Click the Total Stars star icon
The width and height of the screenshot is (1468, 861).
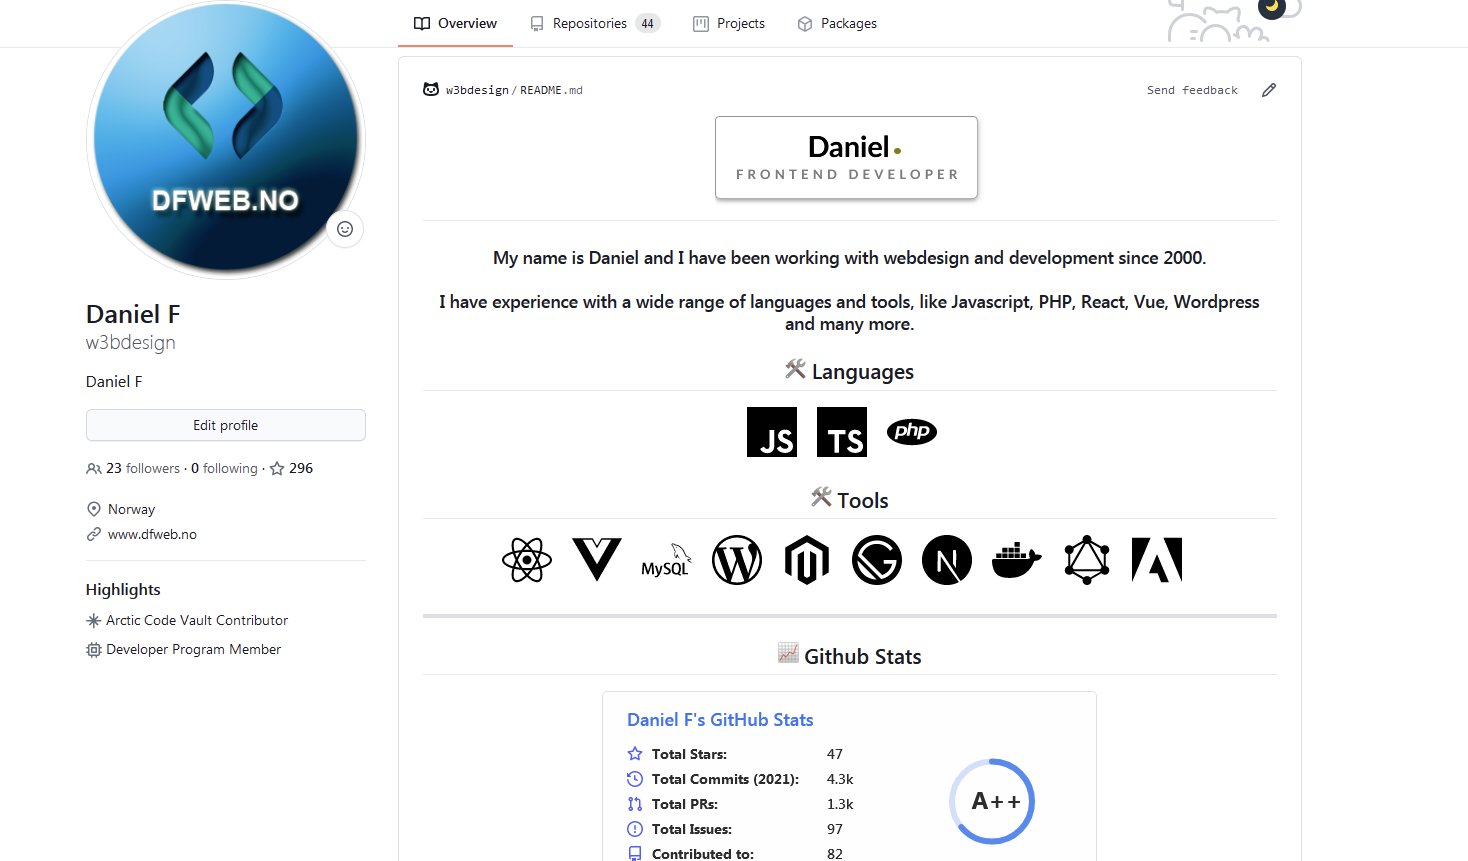point(635,754)
